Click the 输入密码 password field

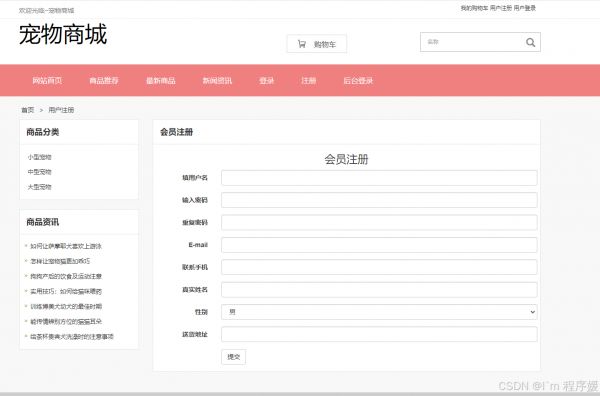pos(379,200)
